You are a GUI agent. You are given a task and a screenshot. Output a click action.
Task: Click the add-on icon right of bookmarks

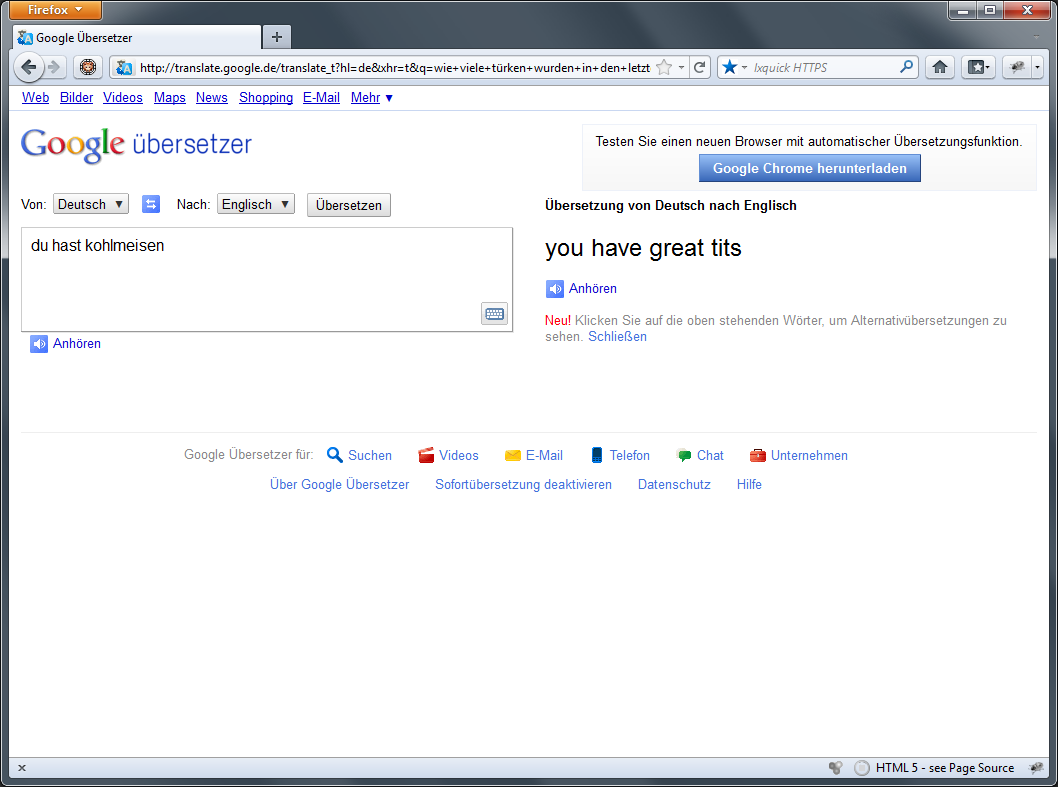tap(1018, 67)
